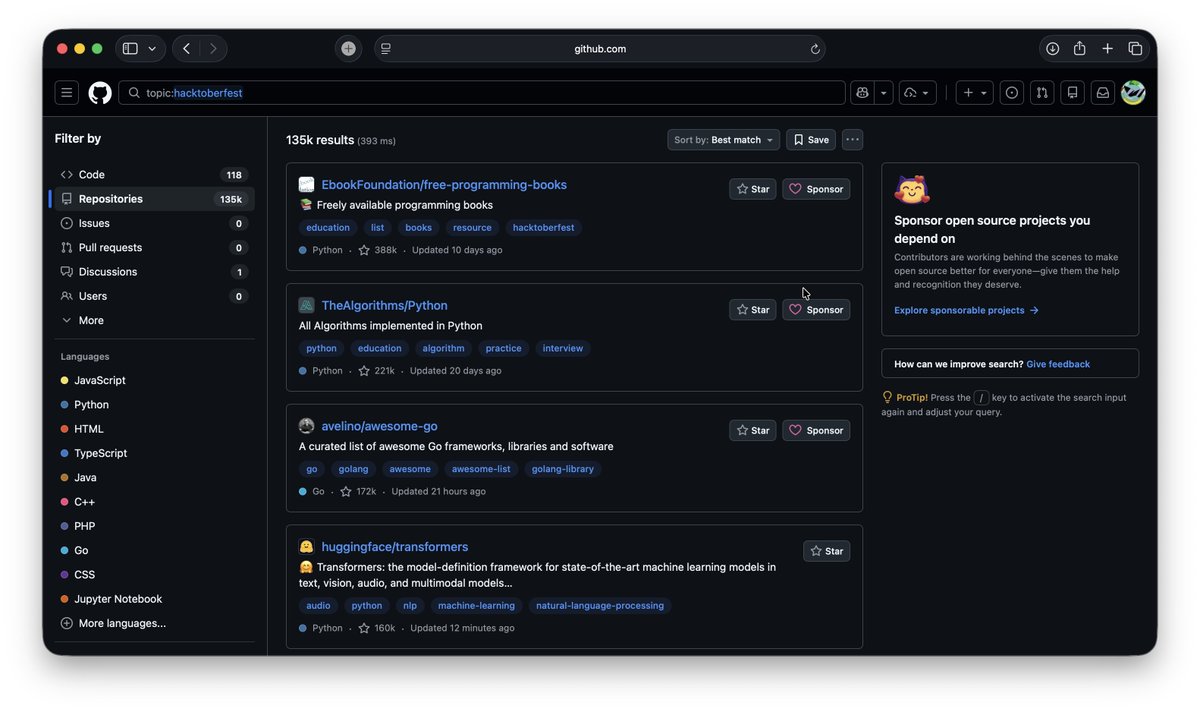Image resolution: width=1200 pixels, height=712 pixels.
Task: Filter results by Issues
Action: coord(152,223)
